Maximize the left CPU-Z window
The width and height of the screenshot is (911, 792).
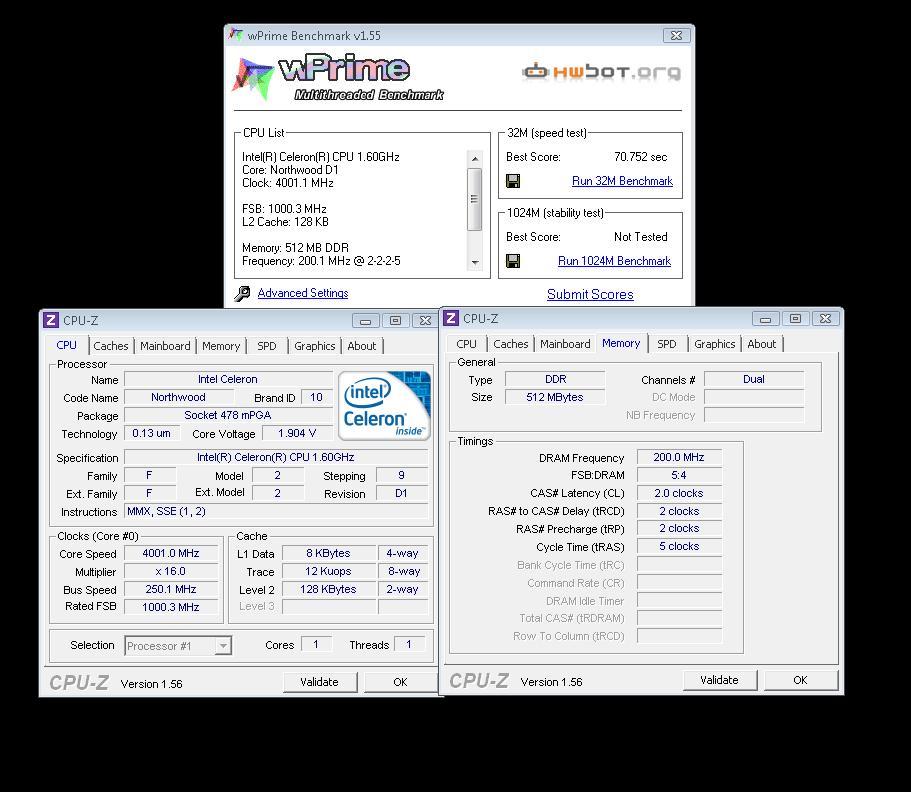396,321
